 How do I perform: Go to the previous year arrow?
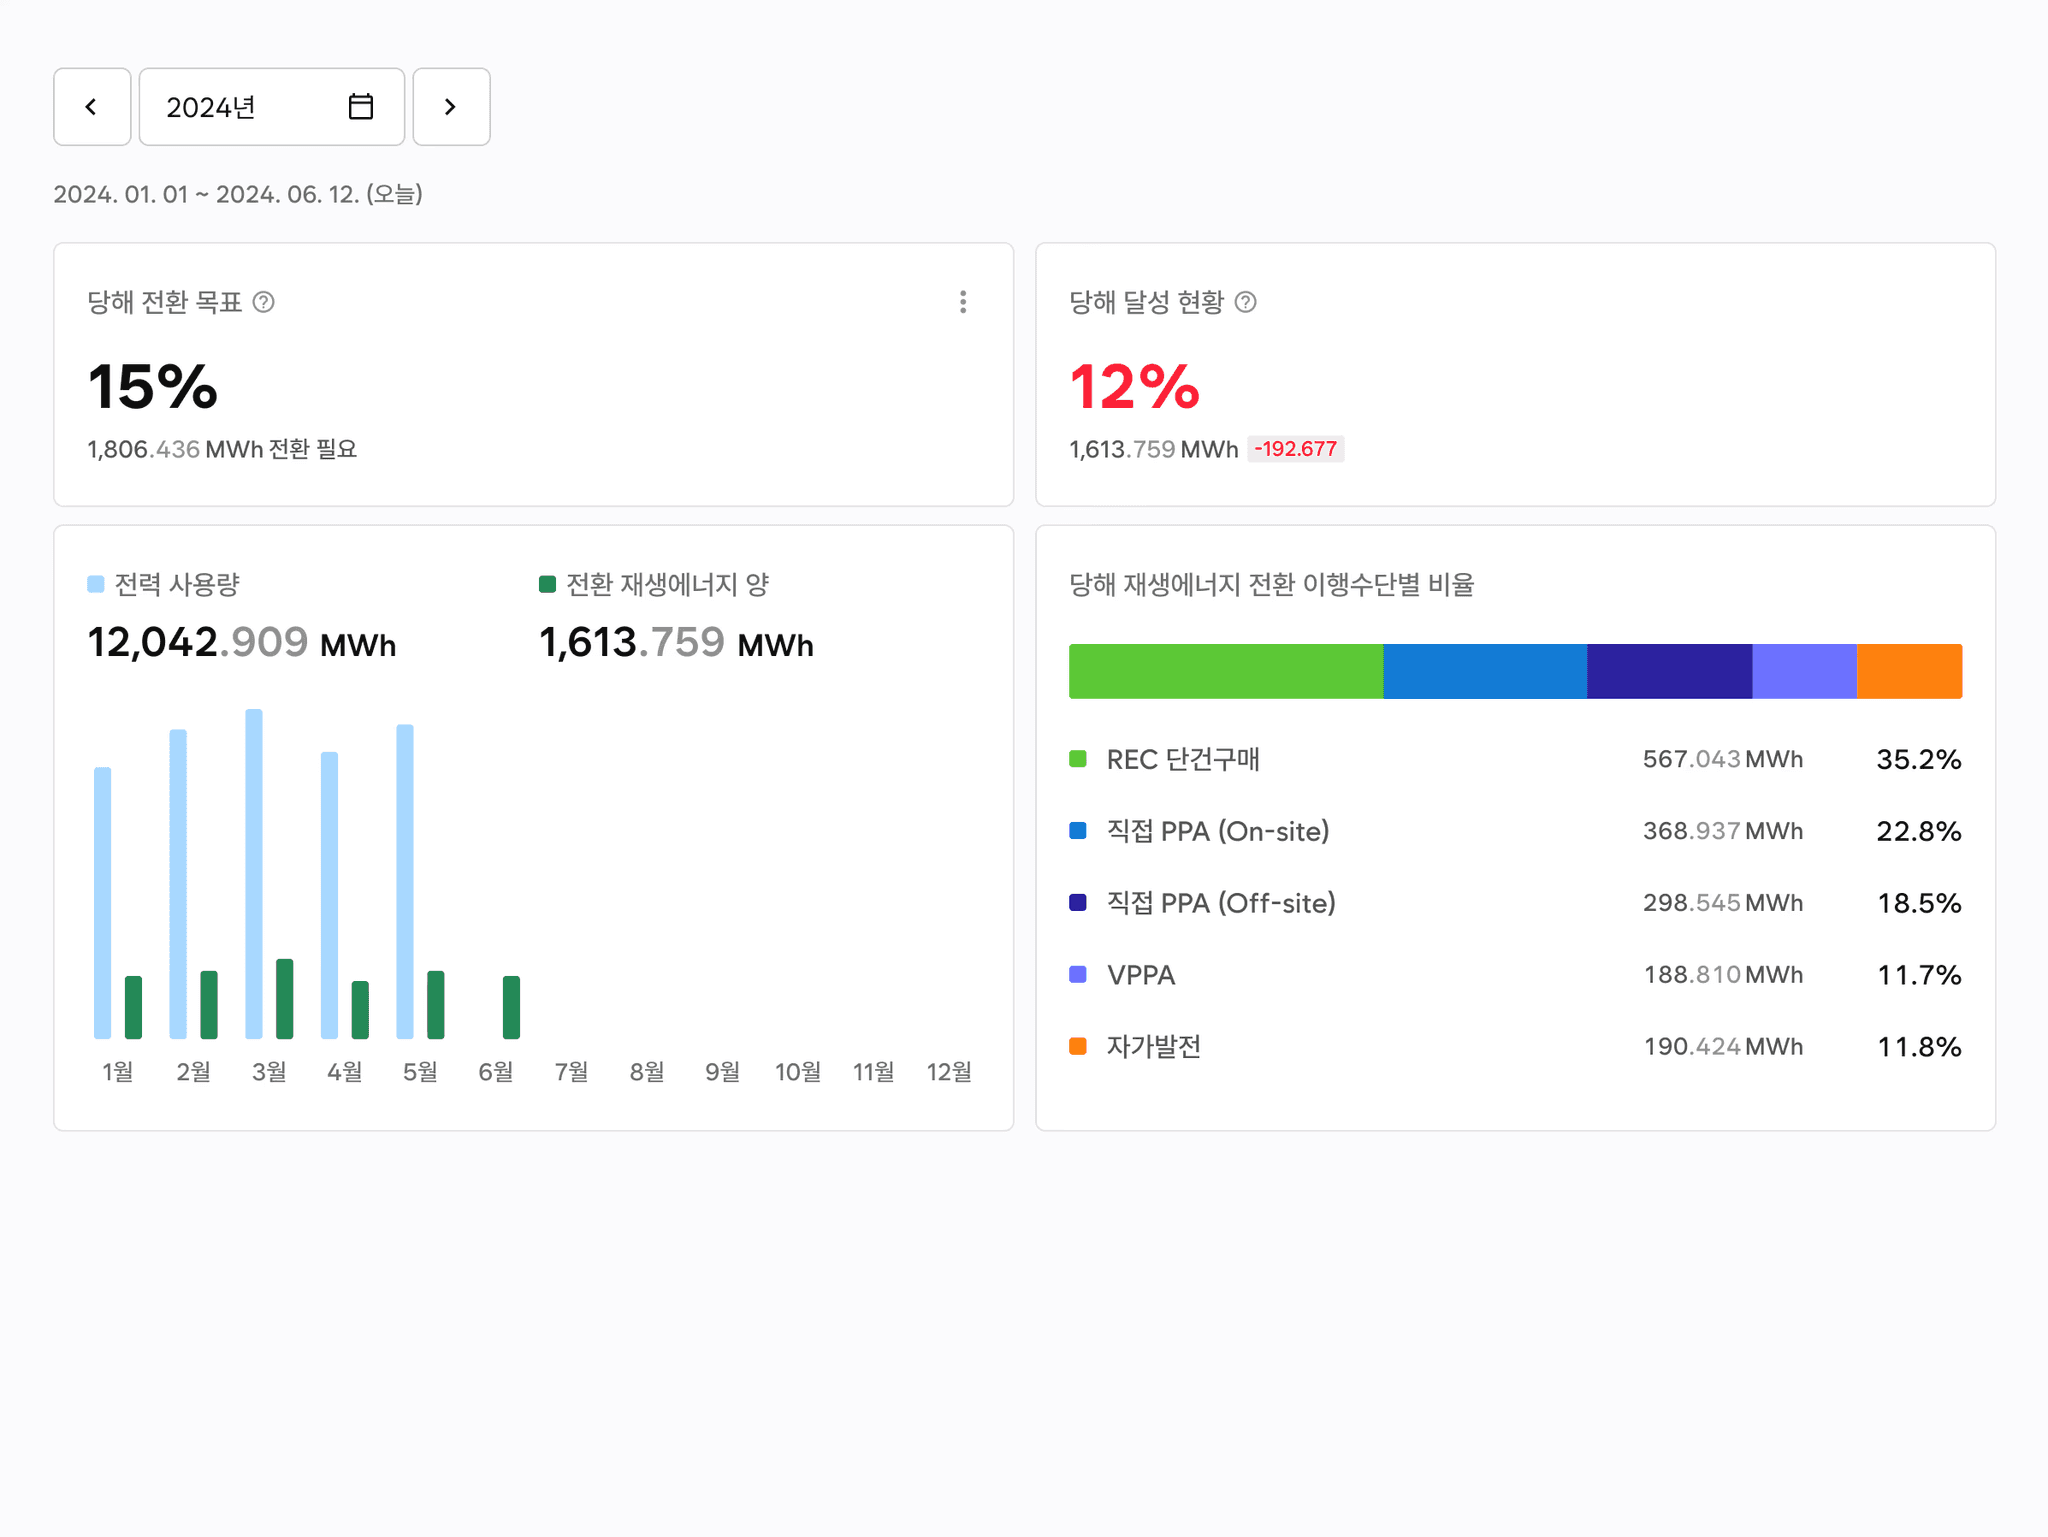coord(92,107)
